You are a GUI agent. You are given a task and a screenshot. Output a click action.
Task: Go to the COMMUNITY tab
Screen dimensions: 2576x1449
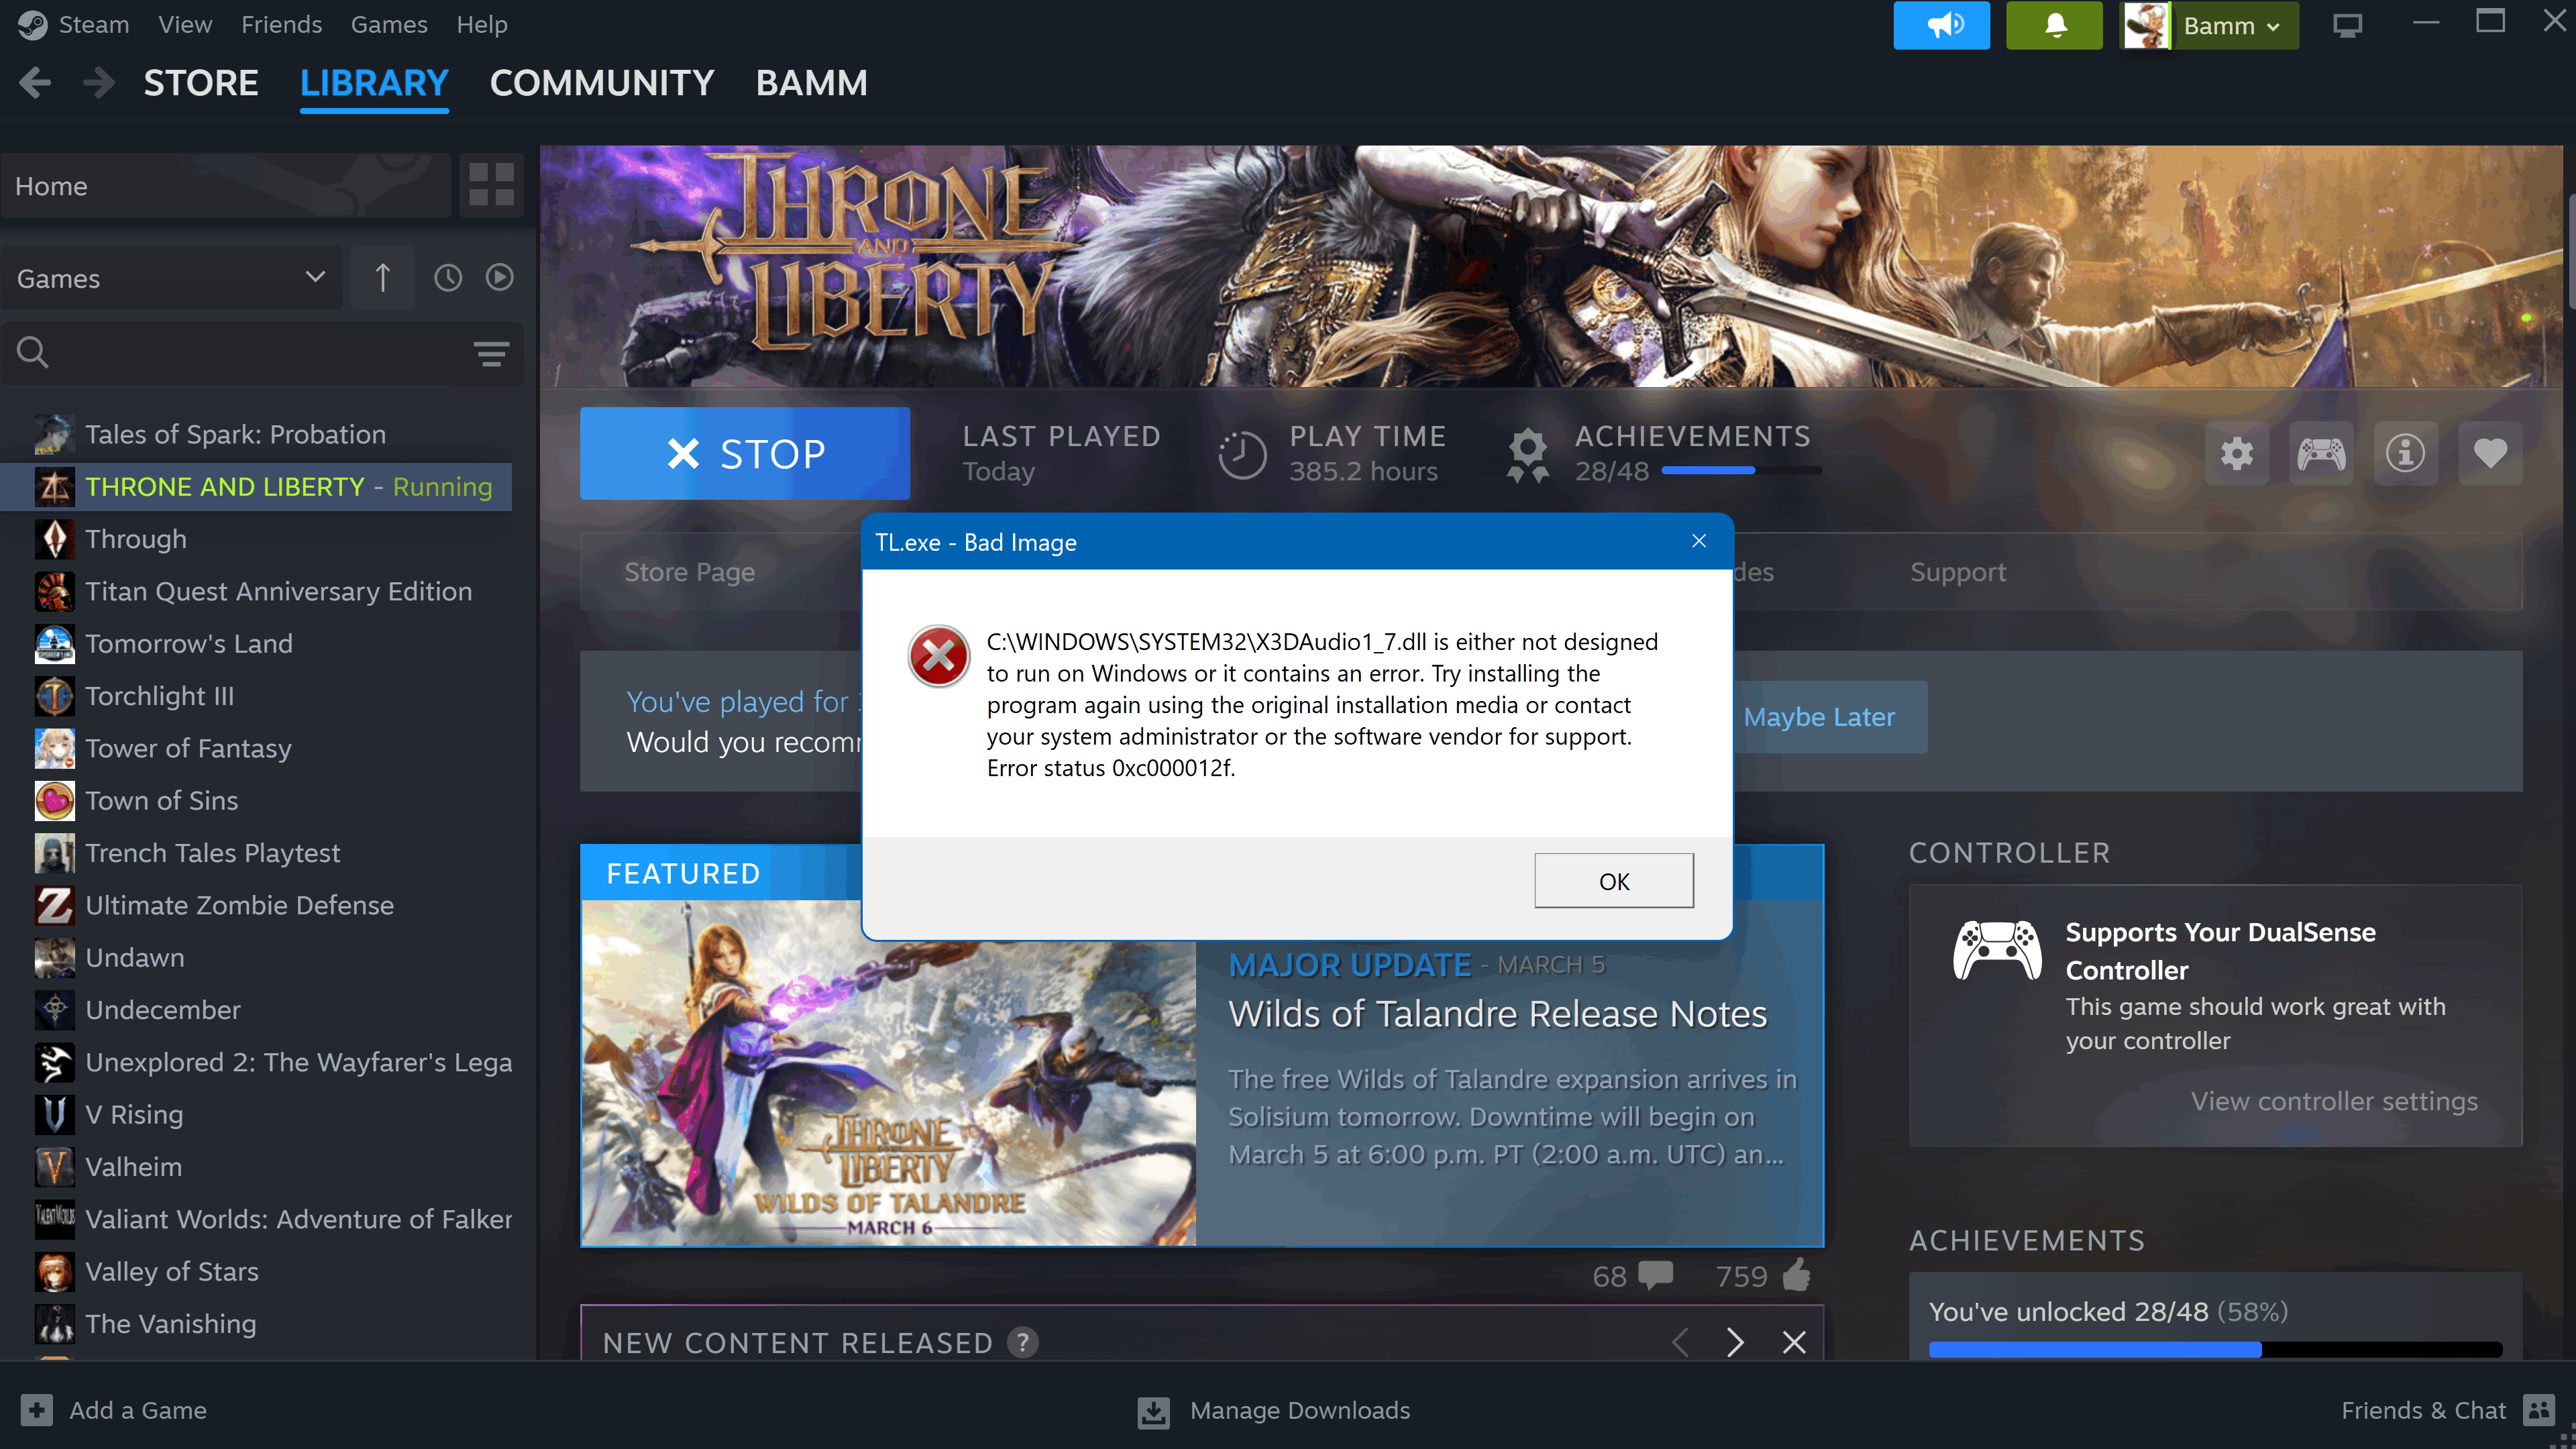[602, 83]
